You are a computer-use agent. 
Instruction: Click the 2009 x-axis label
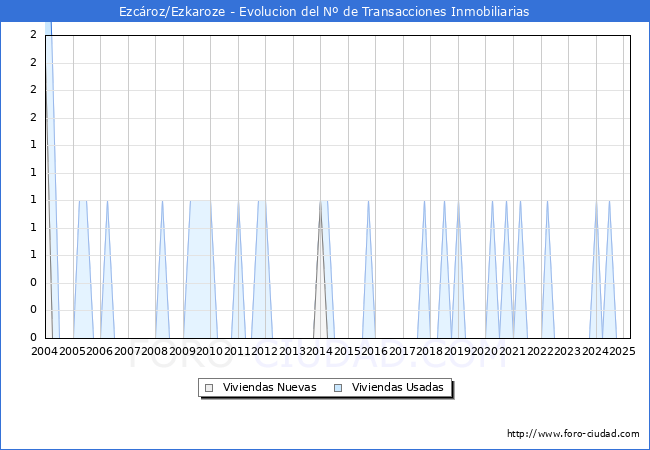(x=182, y=351)
